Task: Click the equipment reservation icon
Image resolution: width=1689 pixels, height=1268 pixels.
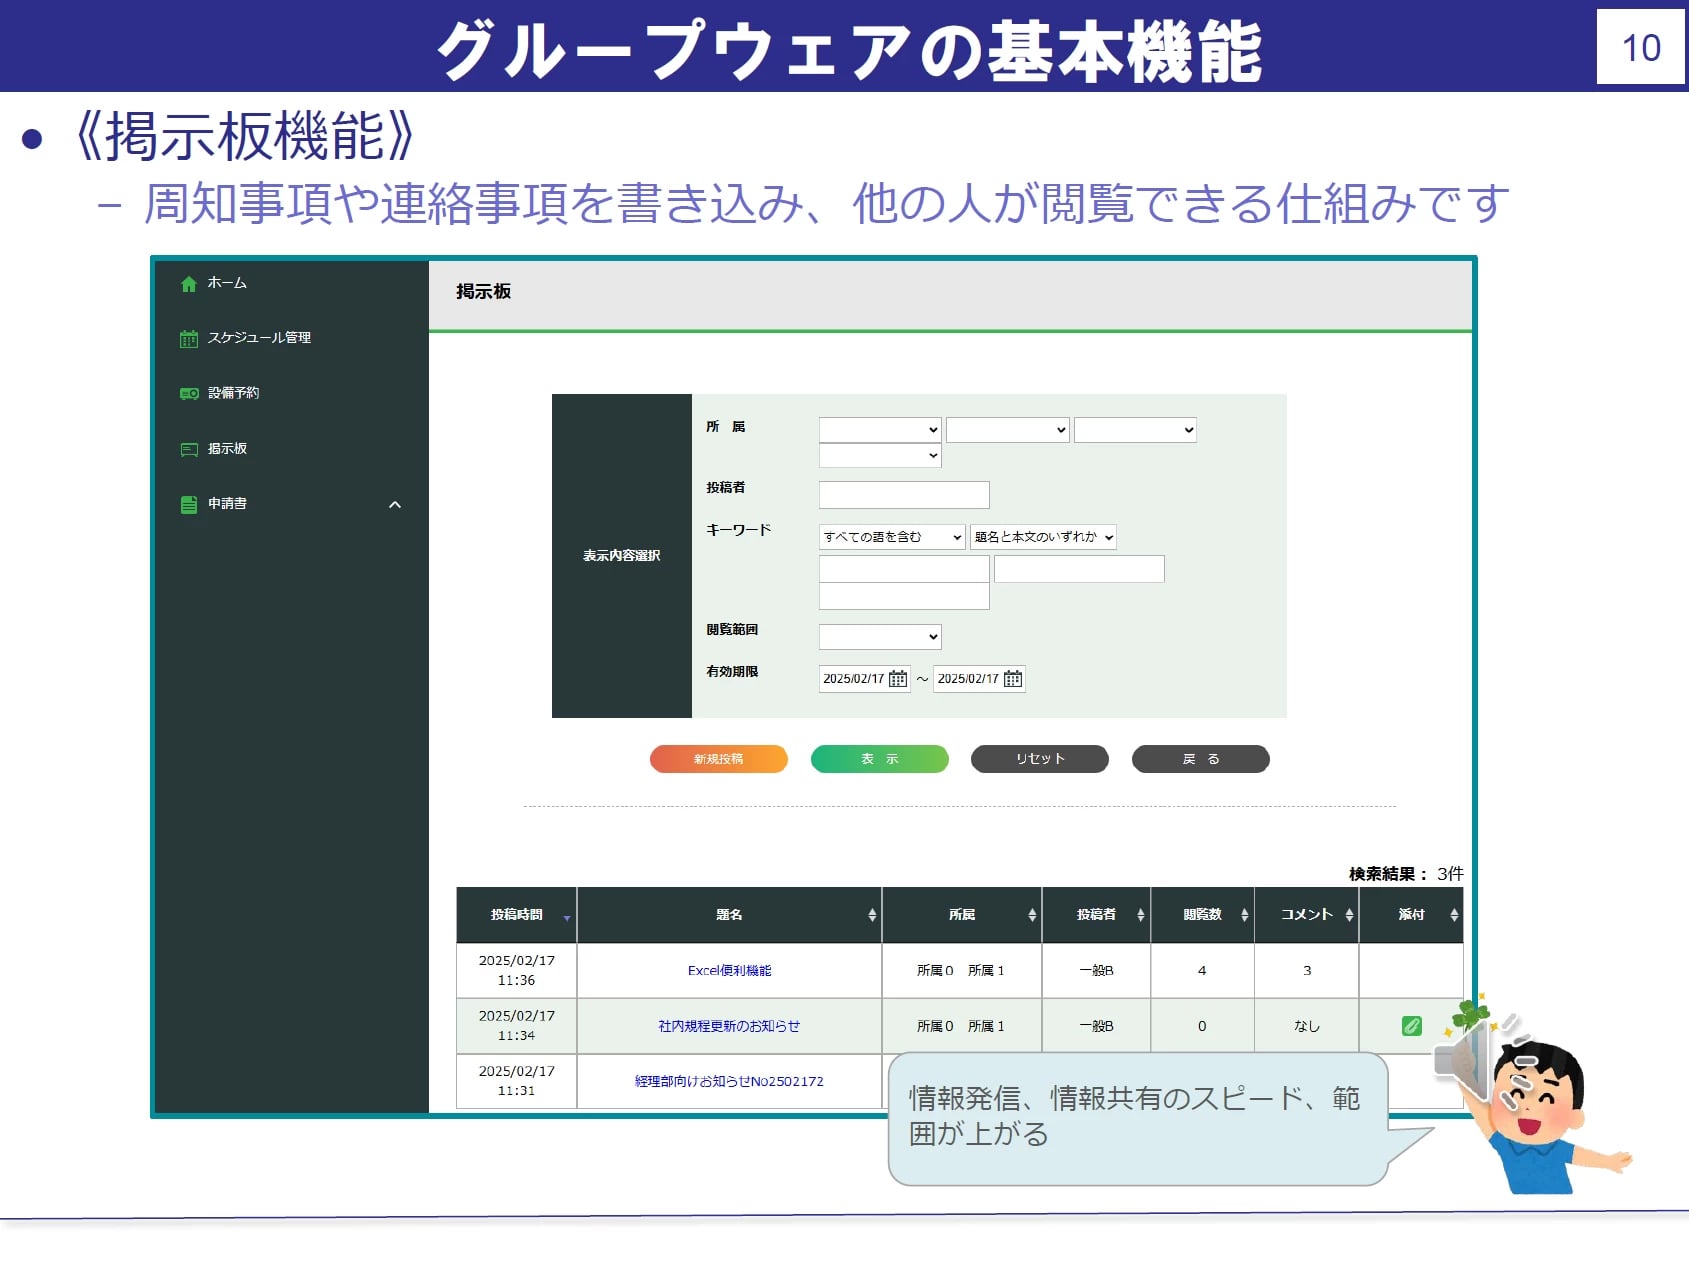Action: (x=188, y=394)
